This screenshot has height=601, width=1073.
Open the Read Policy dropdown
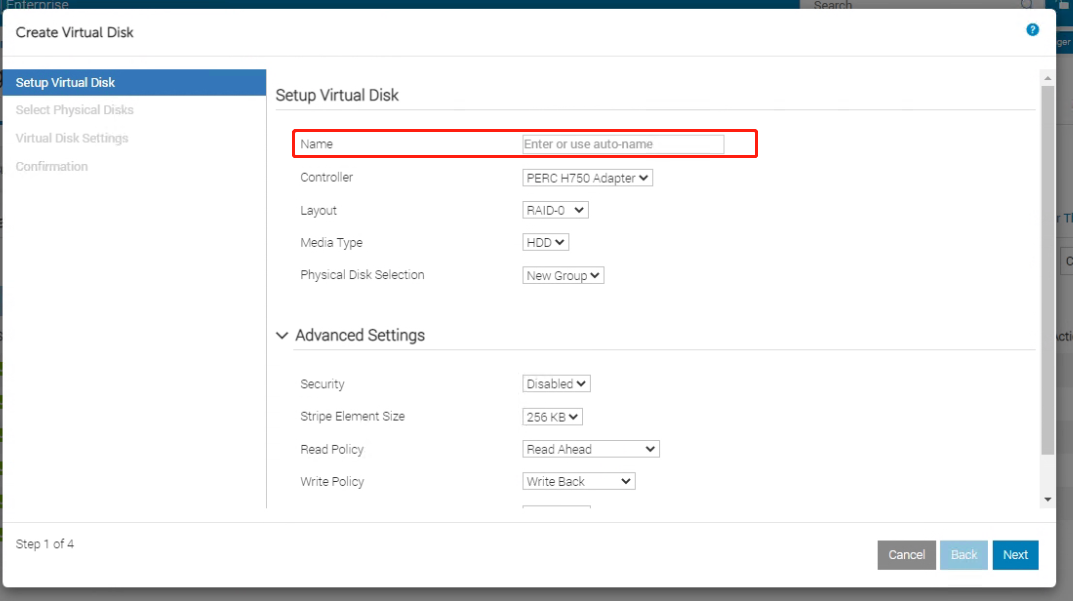(x=590, y=450)
